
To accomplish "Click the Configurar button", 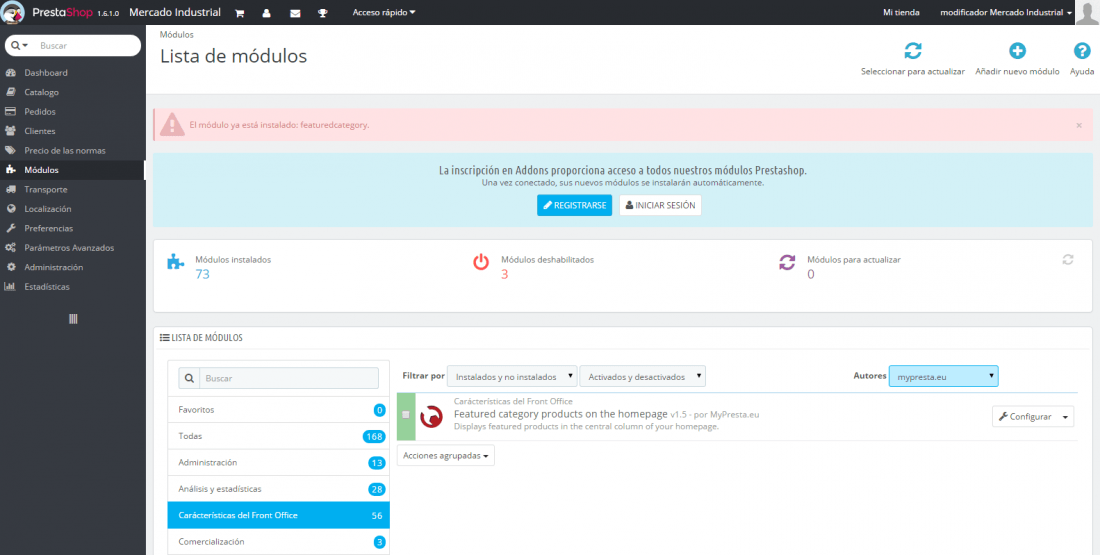I will (x=1024, y=417).
